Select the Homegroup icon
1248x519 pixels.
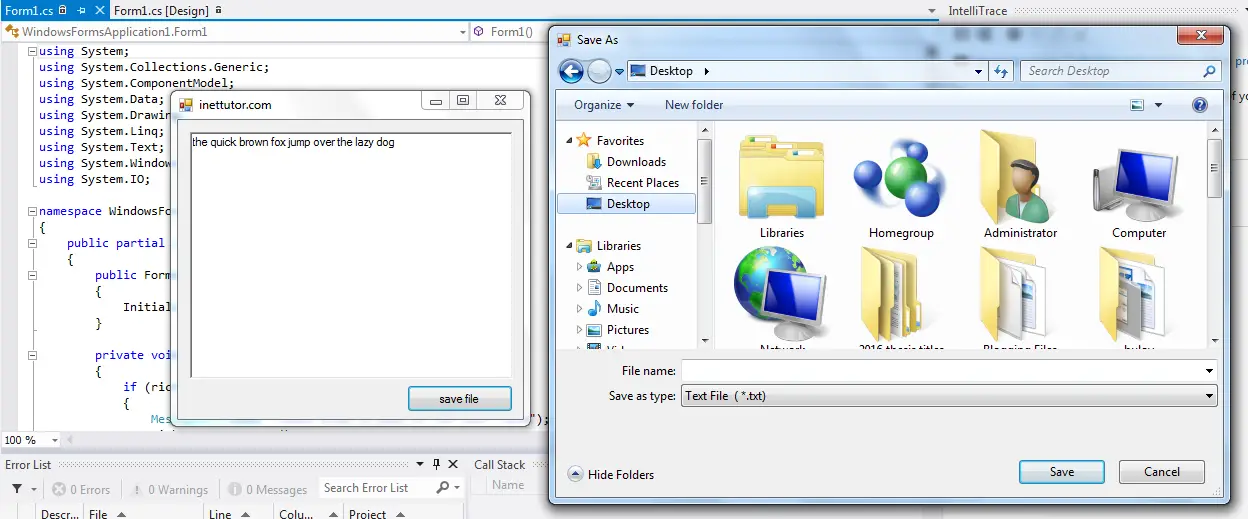(x=900, y=178)
